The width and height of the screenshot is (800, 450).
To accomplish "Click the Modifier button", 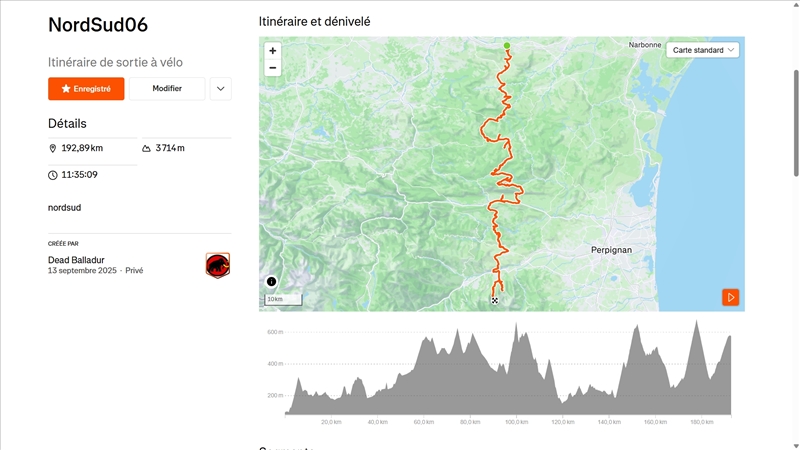I will [167, 89].
